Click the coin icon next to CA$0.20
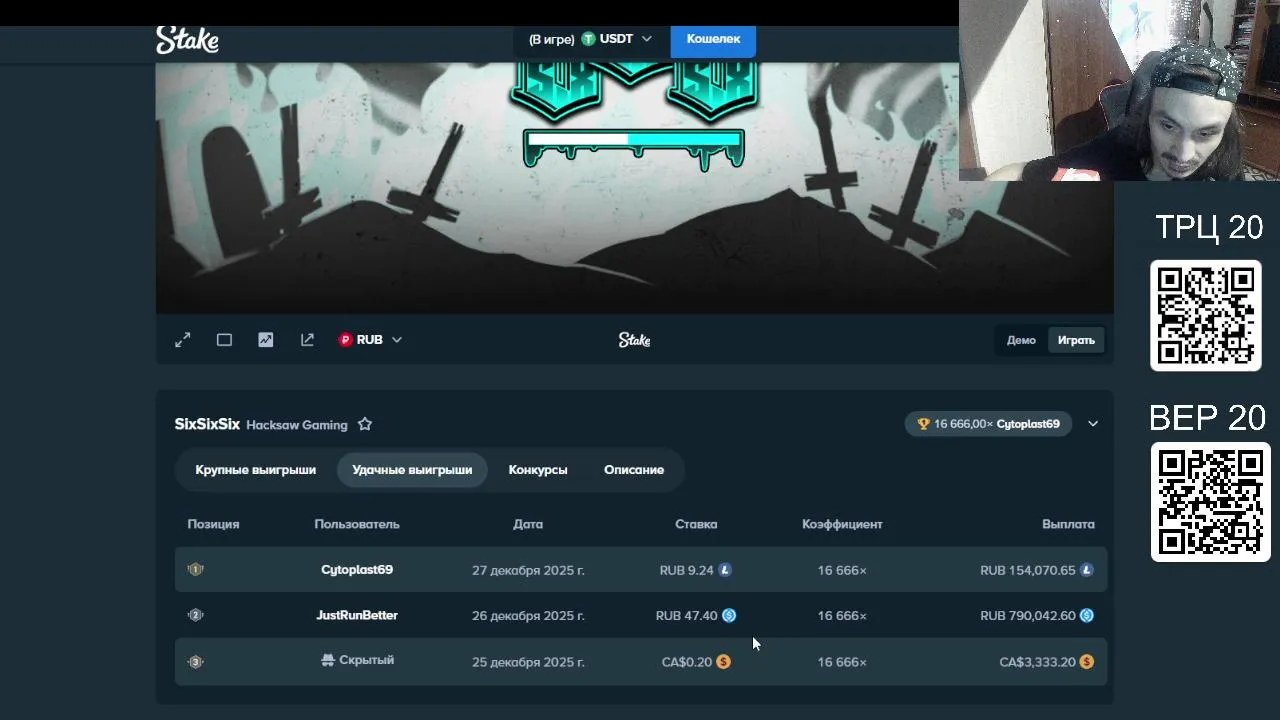 point(724,662)
